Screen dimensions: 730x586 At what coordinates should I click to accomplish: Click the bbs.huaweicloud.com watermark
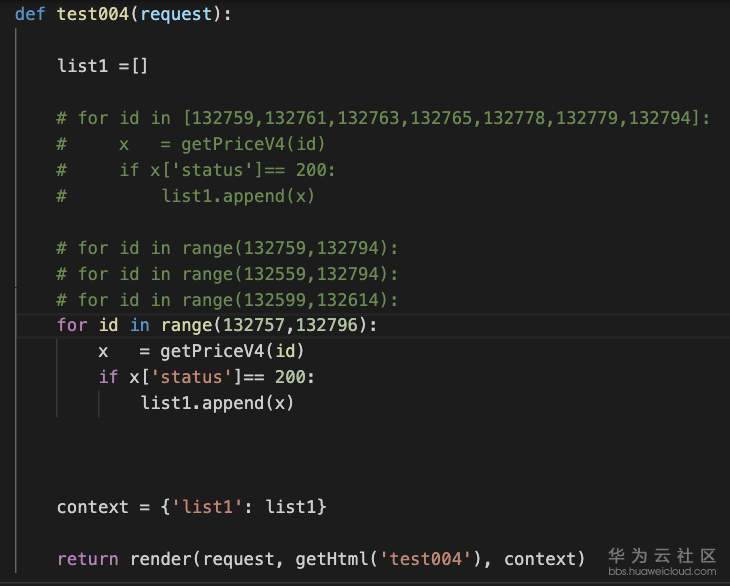664,573
